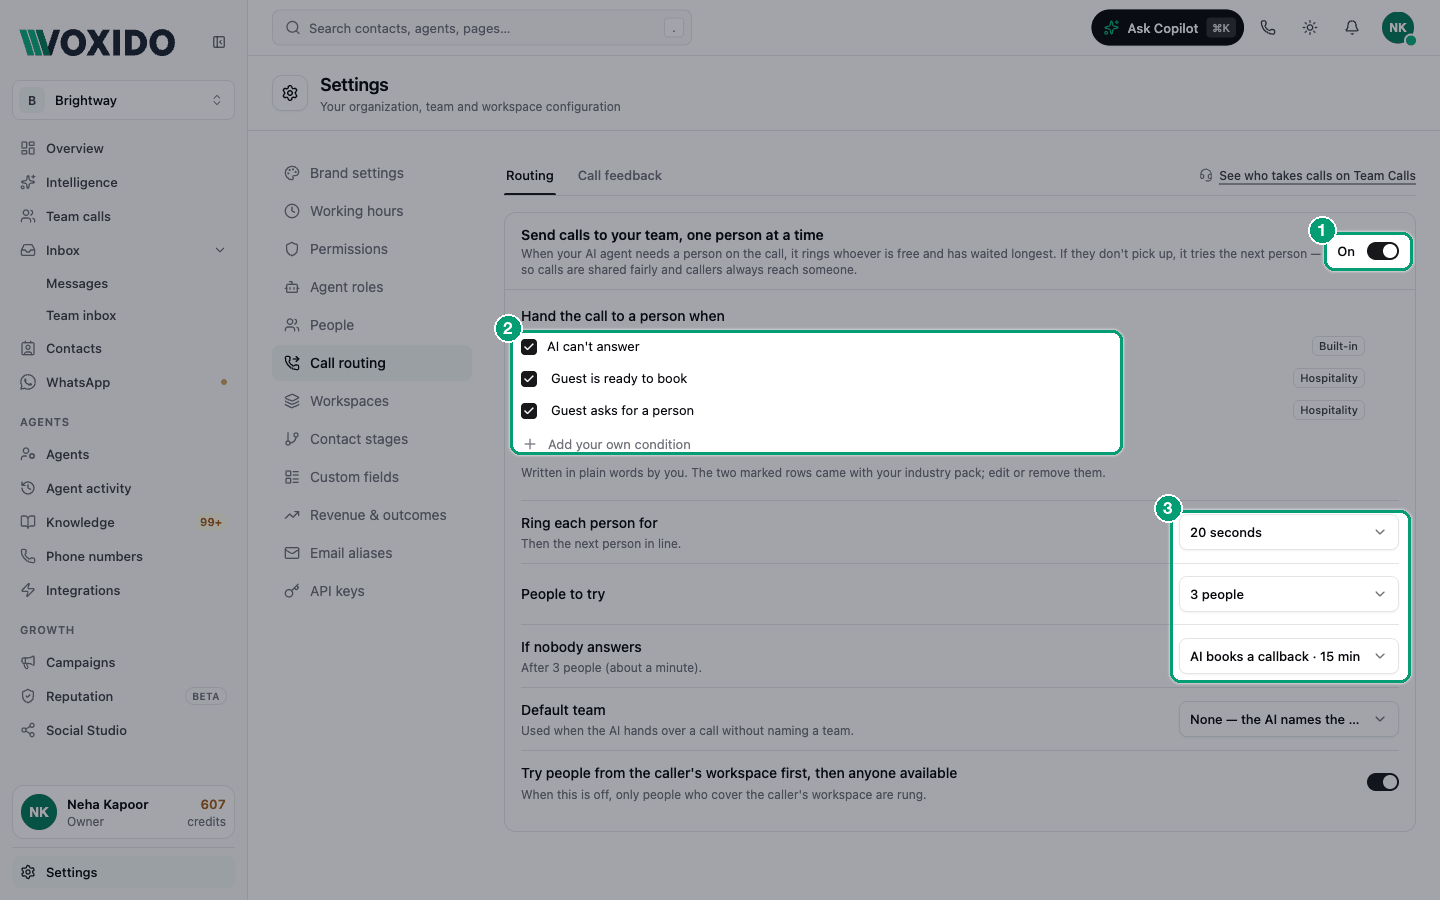Open Settings in the sidebar footer
1440x900 pixels.
(x=123, y=872)
